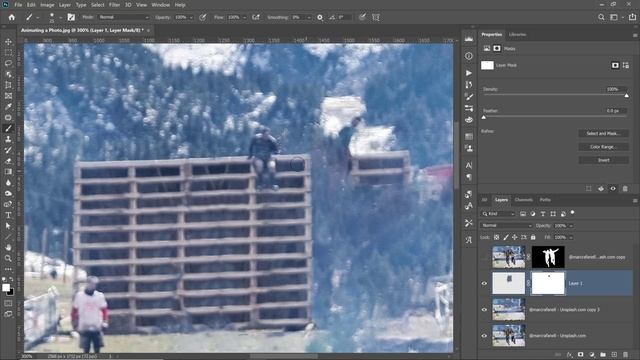Select the Lasso tool
This screenshot has width=640, height=360.
8,63
